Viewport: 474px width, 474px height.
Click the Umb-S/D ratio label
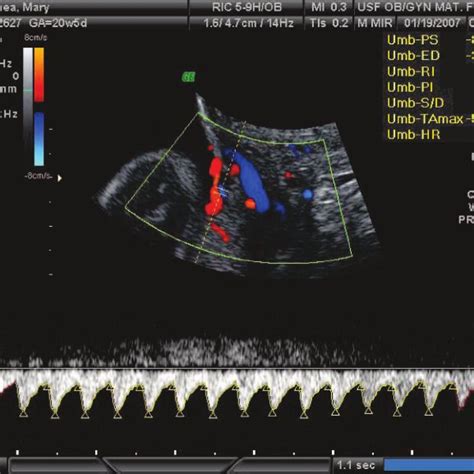click(x=415, y=103)
